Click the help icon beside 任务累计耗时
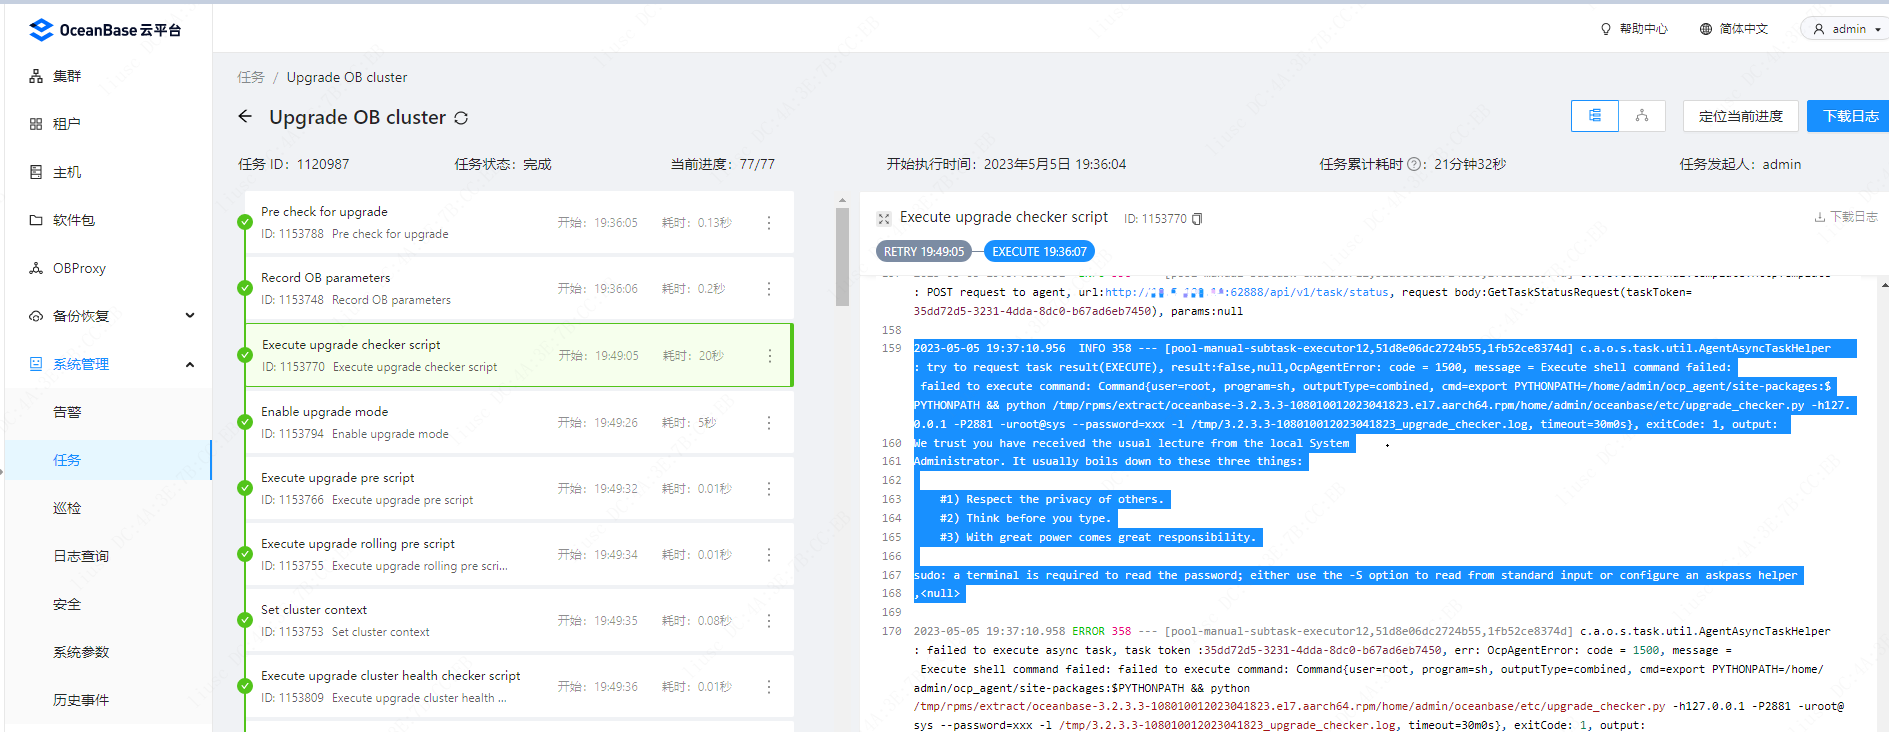Screen dimensions: 1890x732 [1414, 164]
